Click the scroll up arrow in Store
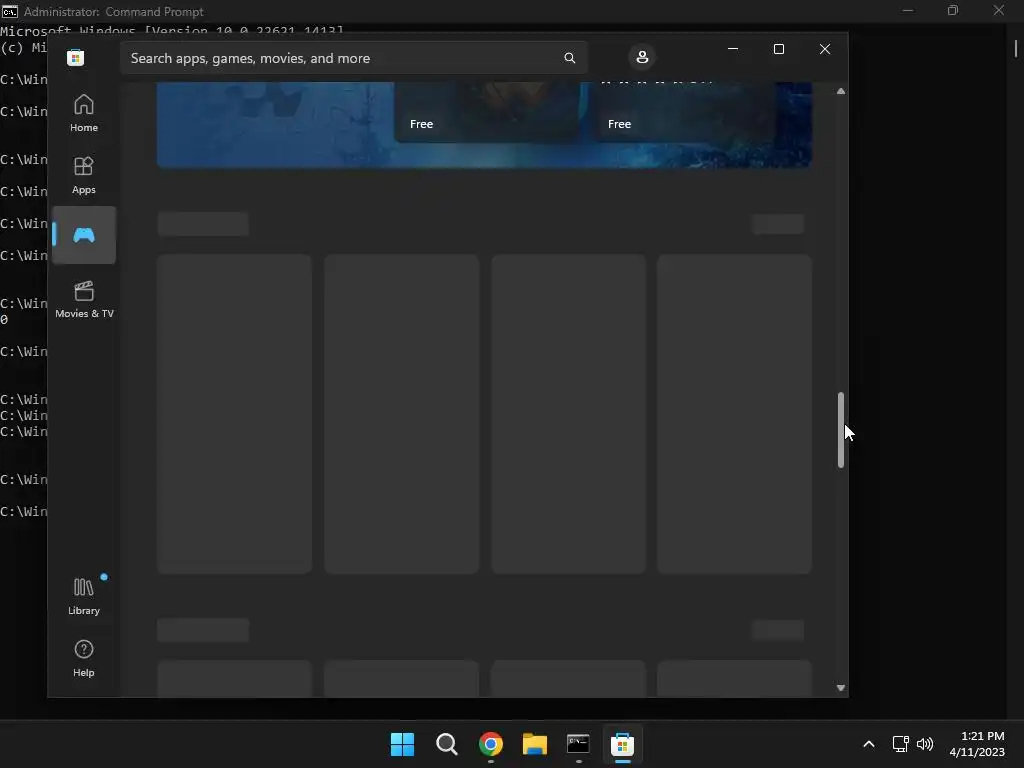 tap(840, 91)
